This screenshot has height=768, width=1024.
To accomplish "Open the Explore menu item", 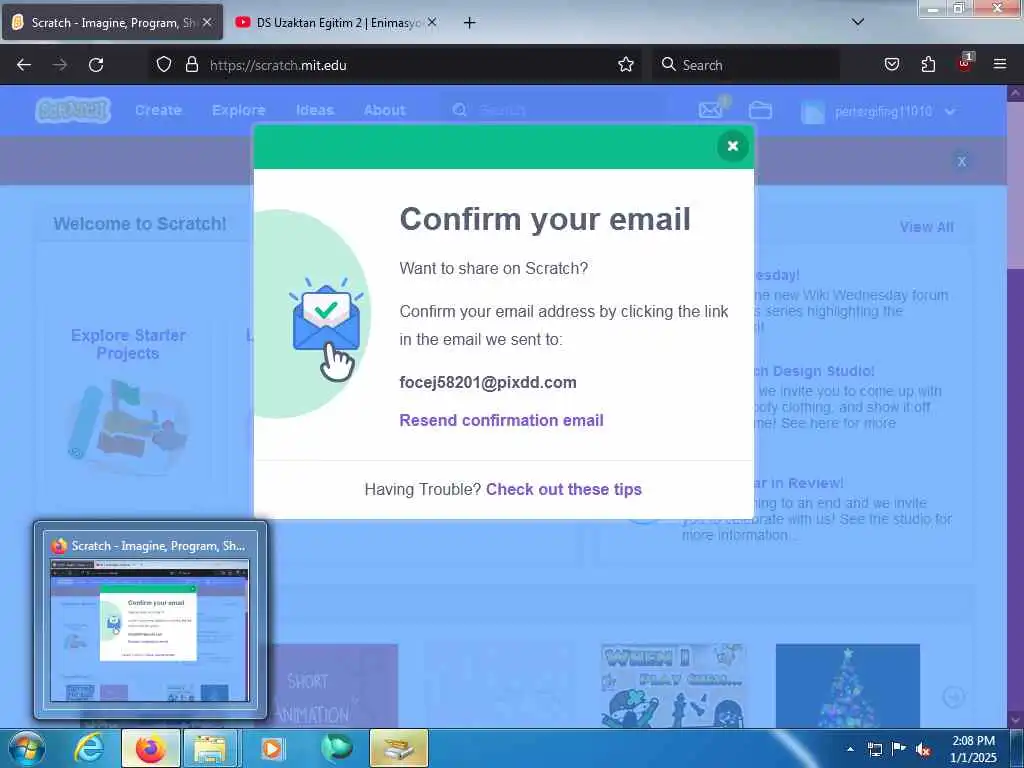I will (x=238, y=110).
